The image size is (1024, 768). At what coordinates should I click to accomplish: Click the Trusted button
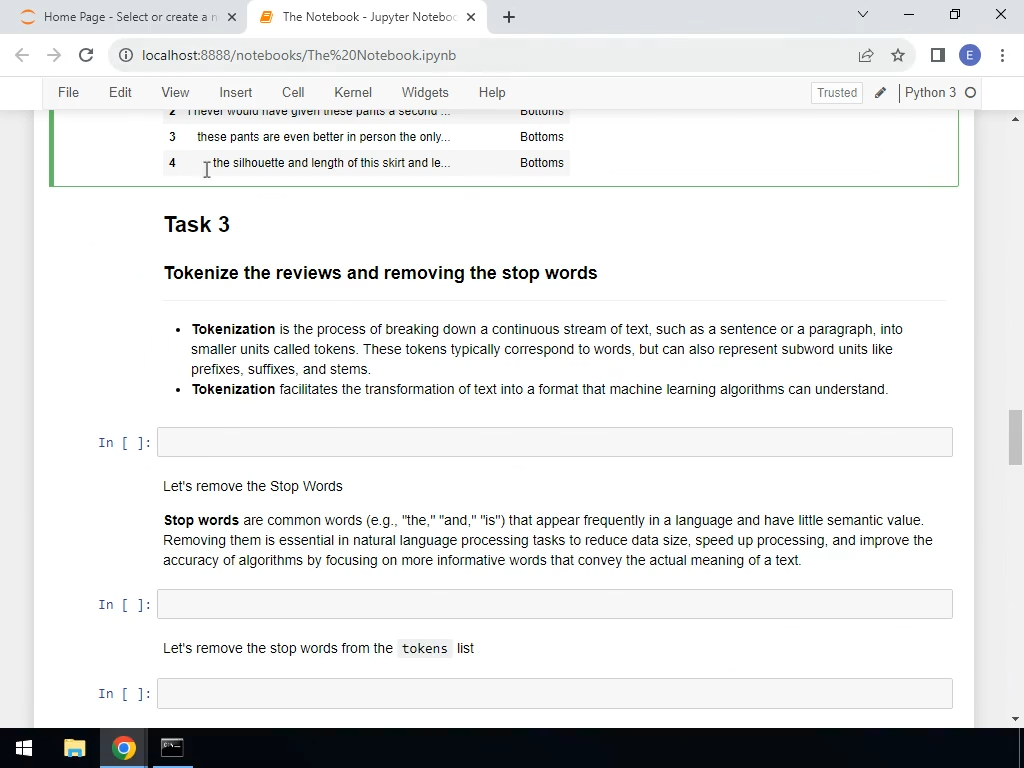836,92
